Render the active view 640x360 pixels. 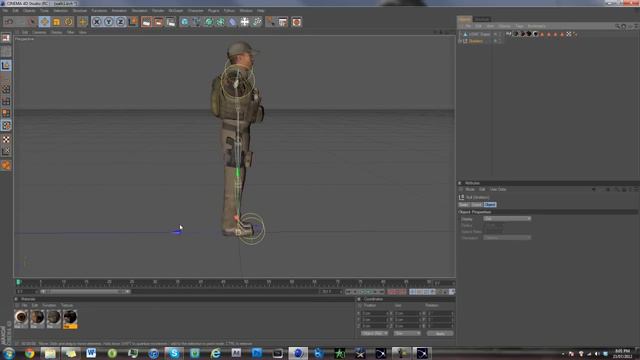point(146,22)
